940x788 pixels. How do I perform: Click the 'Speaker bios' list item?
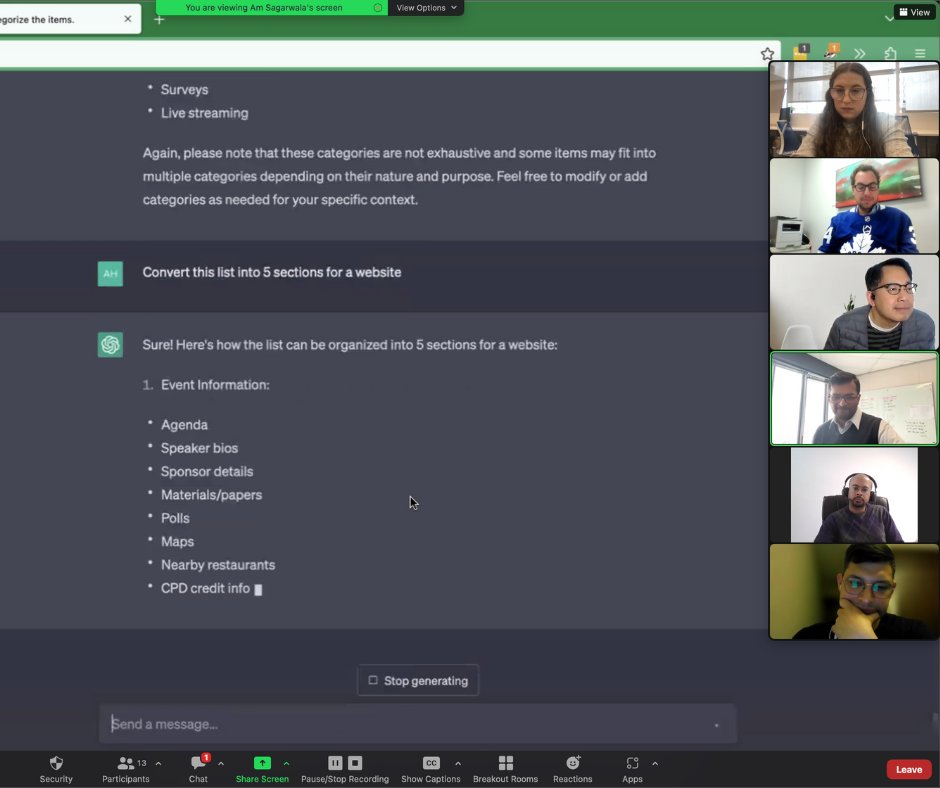[199, 448]
